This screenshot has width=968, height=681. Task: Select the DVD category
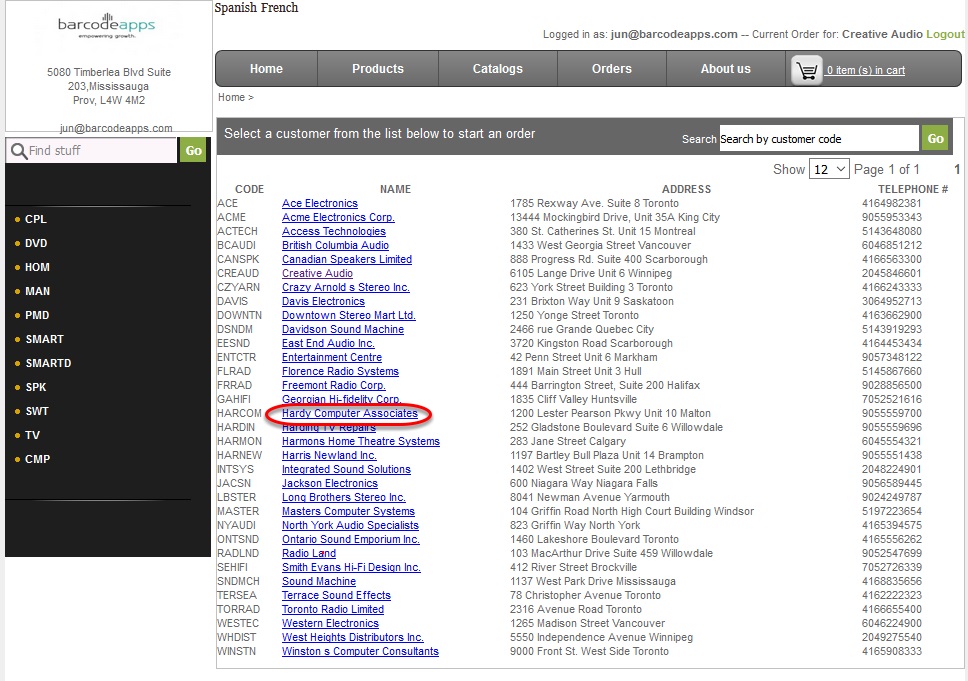click(x=36, y=243)
